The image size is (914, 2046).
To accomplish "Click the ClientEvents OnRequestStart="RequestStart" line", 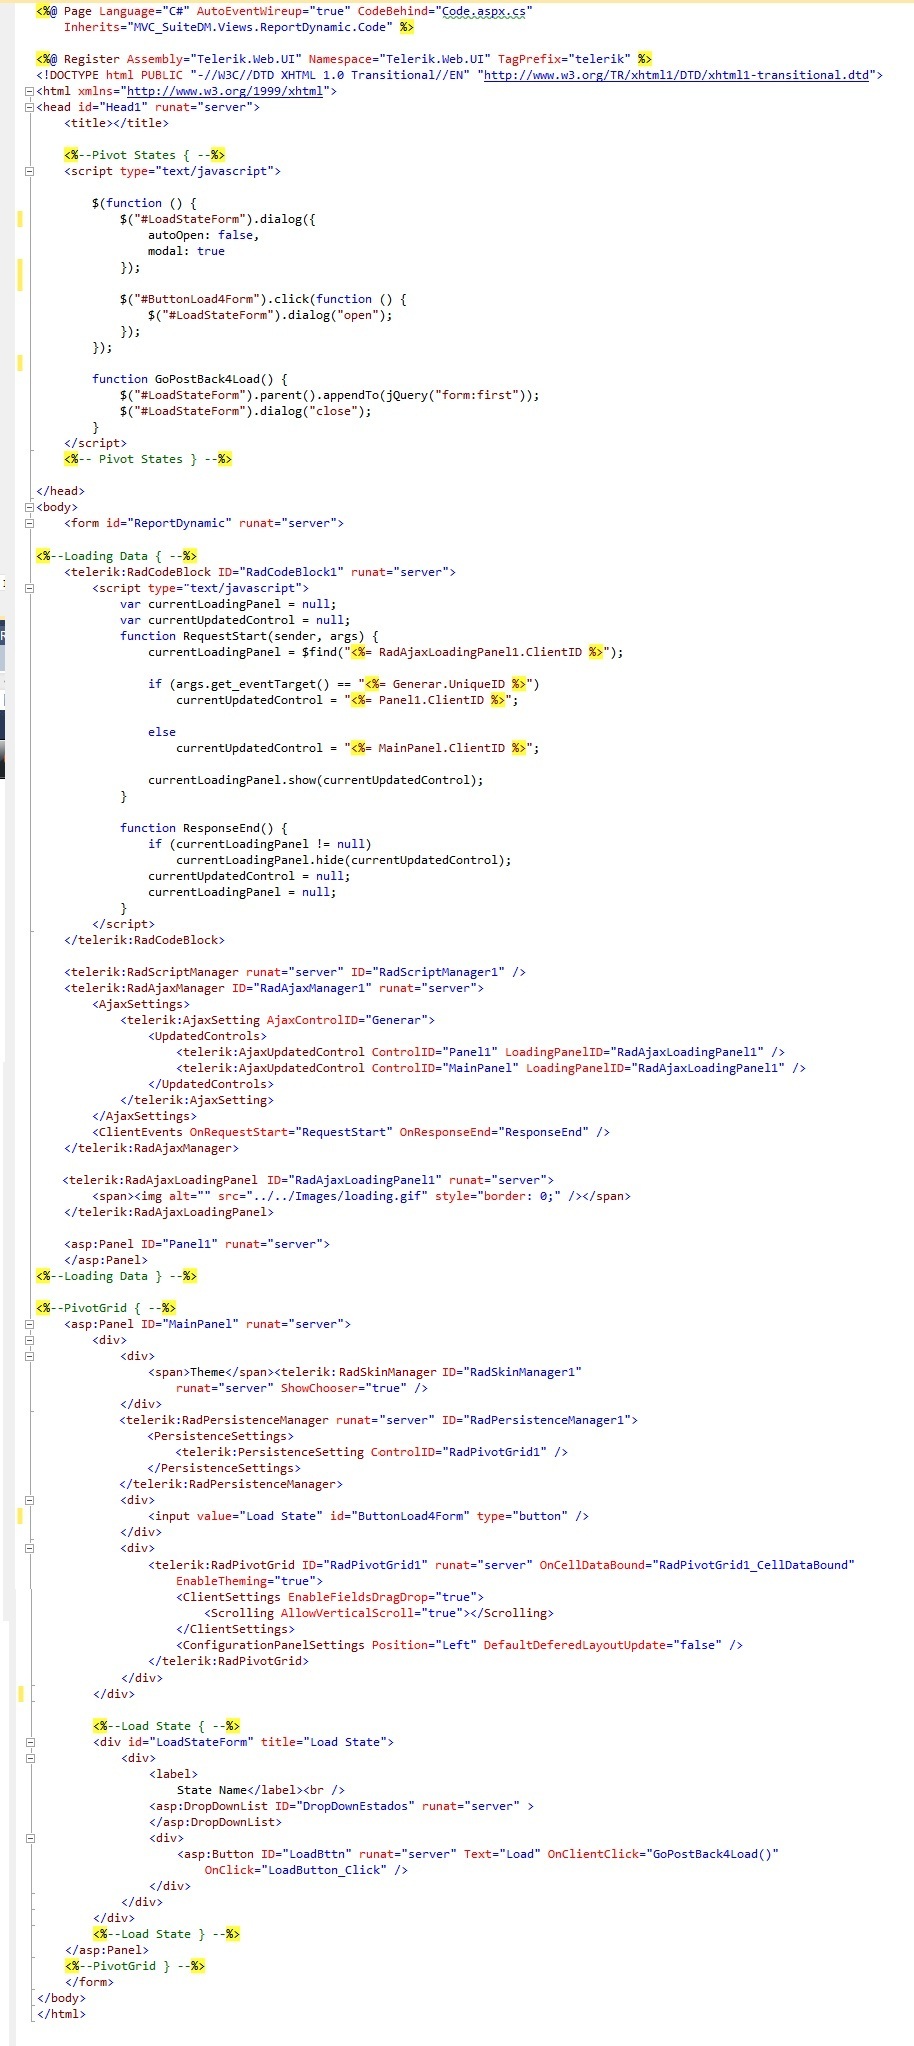I will point(351,1132).
